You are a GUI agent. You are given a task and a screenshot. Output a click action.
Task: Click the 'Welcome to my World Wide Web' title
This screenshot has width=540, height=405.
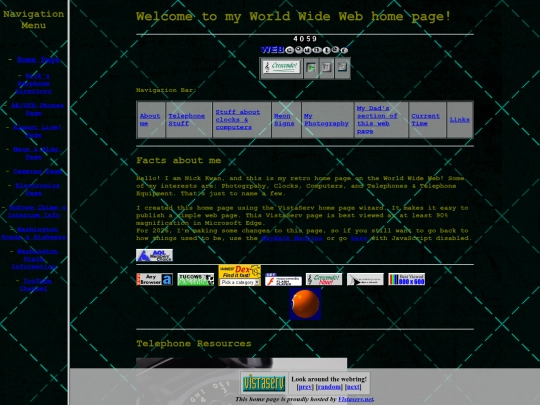click(x=293, y=16)
